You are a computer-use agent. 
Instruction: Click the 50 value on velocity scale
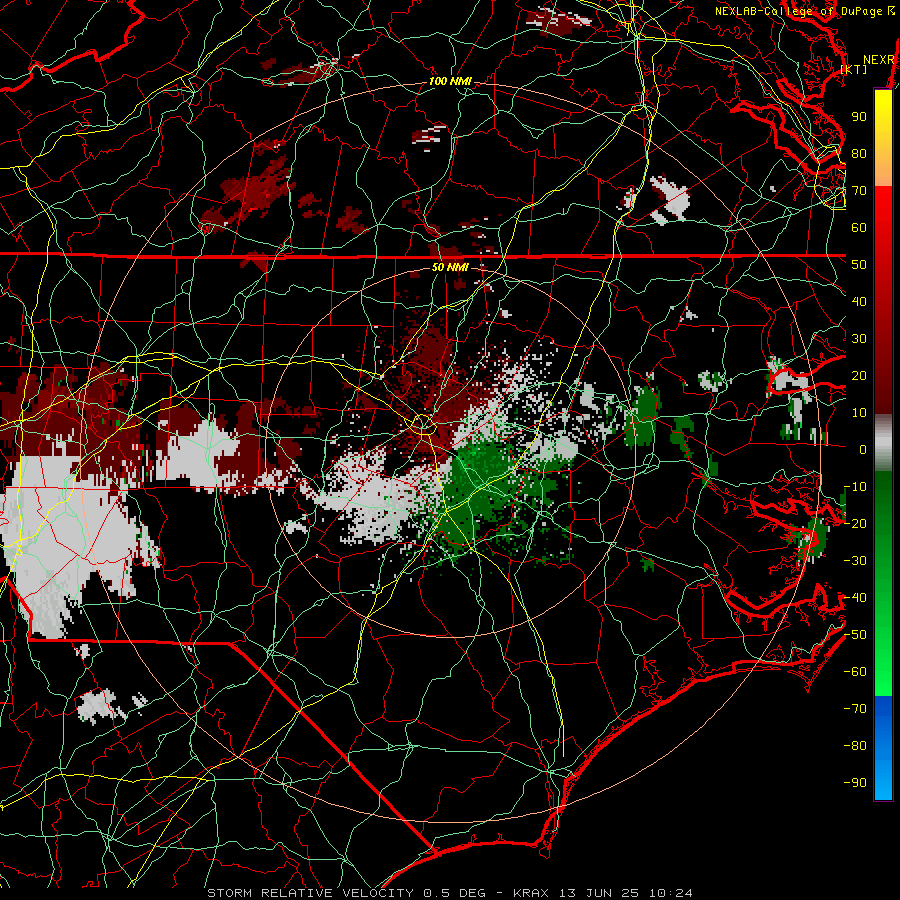pos(859,265)
